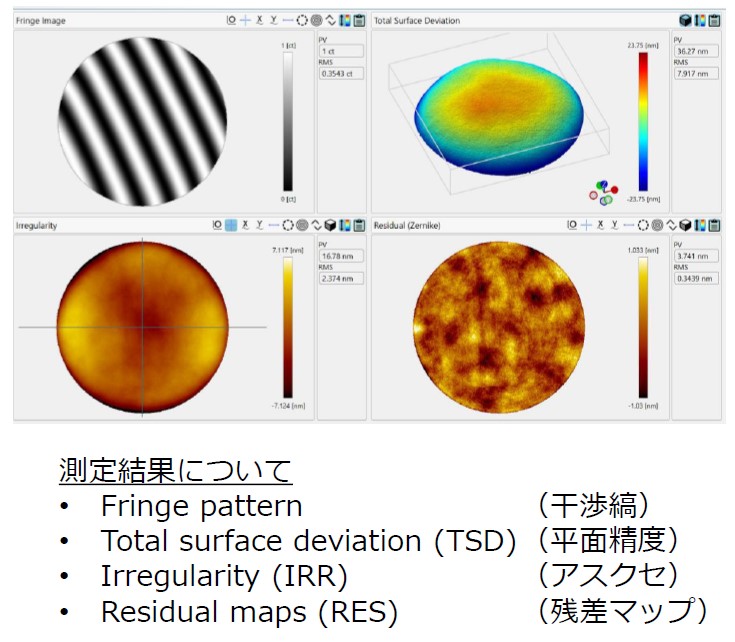
Task: Click origin icon in Irregularity toolbar
Action: coord(217,225)
